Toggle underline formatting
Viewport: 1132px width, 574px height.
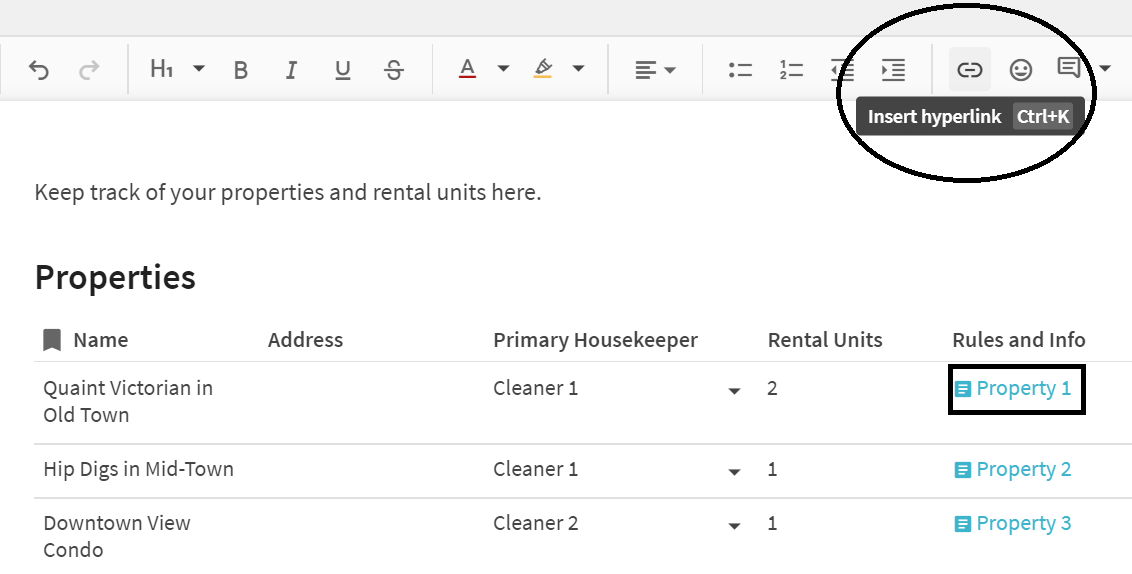point(342,70)
